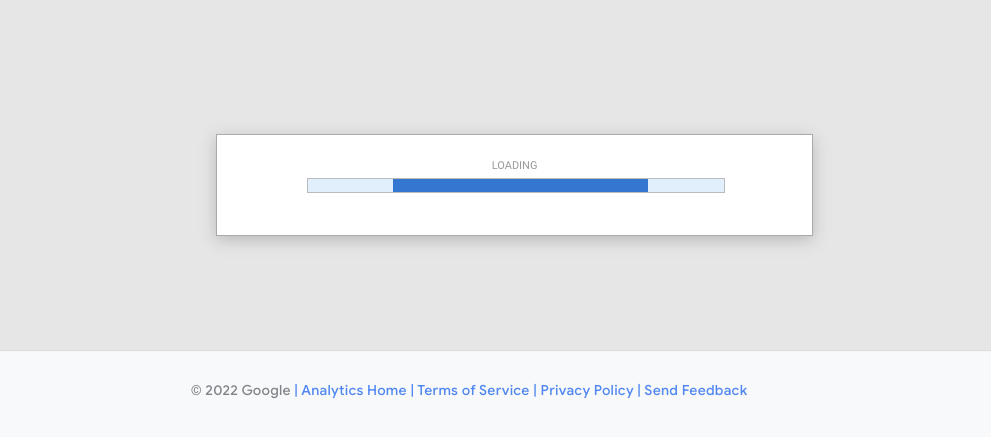Click the word Google in the footer copyright
This screenshot has height=437, width=991.
(266, 390)
